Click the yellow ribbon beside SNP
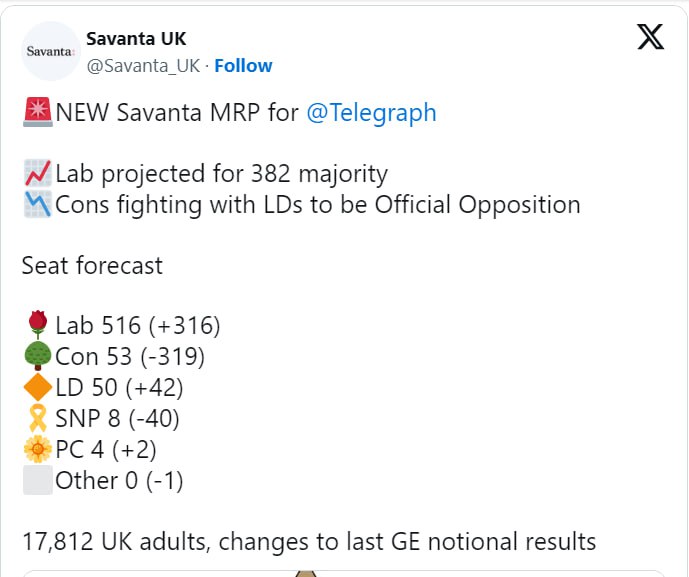 [x=37, y=418]
